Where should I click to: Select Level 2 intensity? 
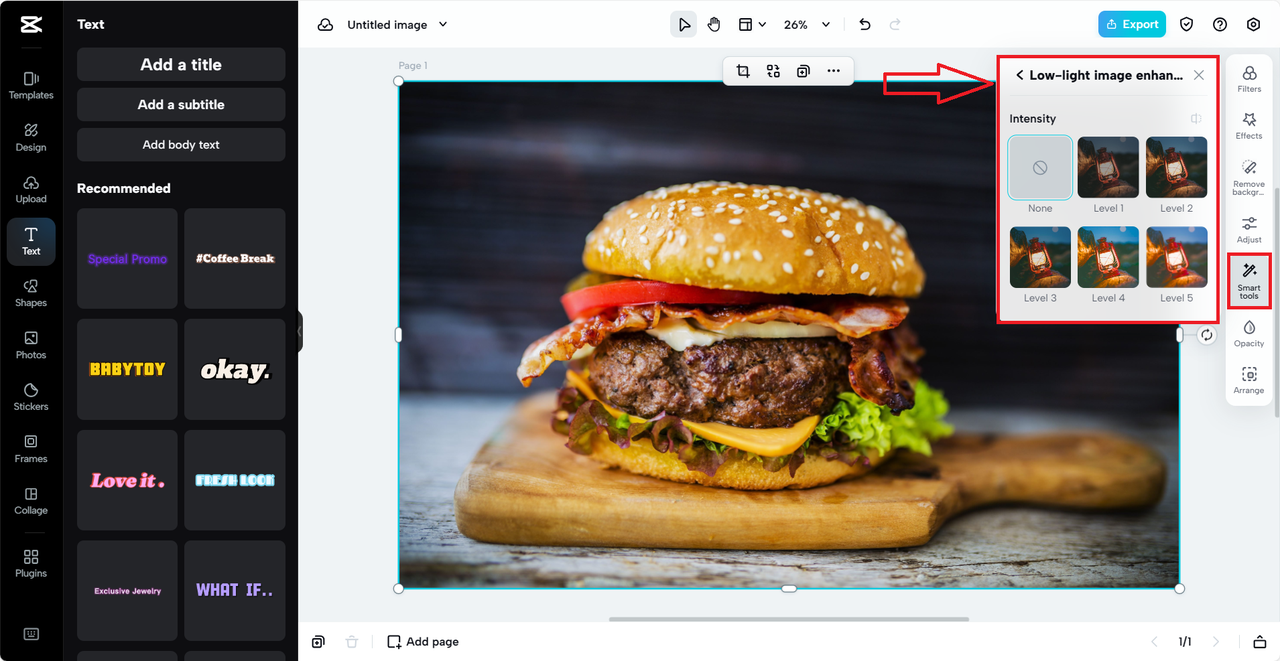click(x=1176, y=168)
